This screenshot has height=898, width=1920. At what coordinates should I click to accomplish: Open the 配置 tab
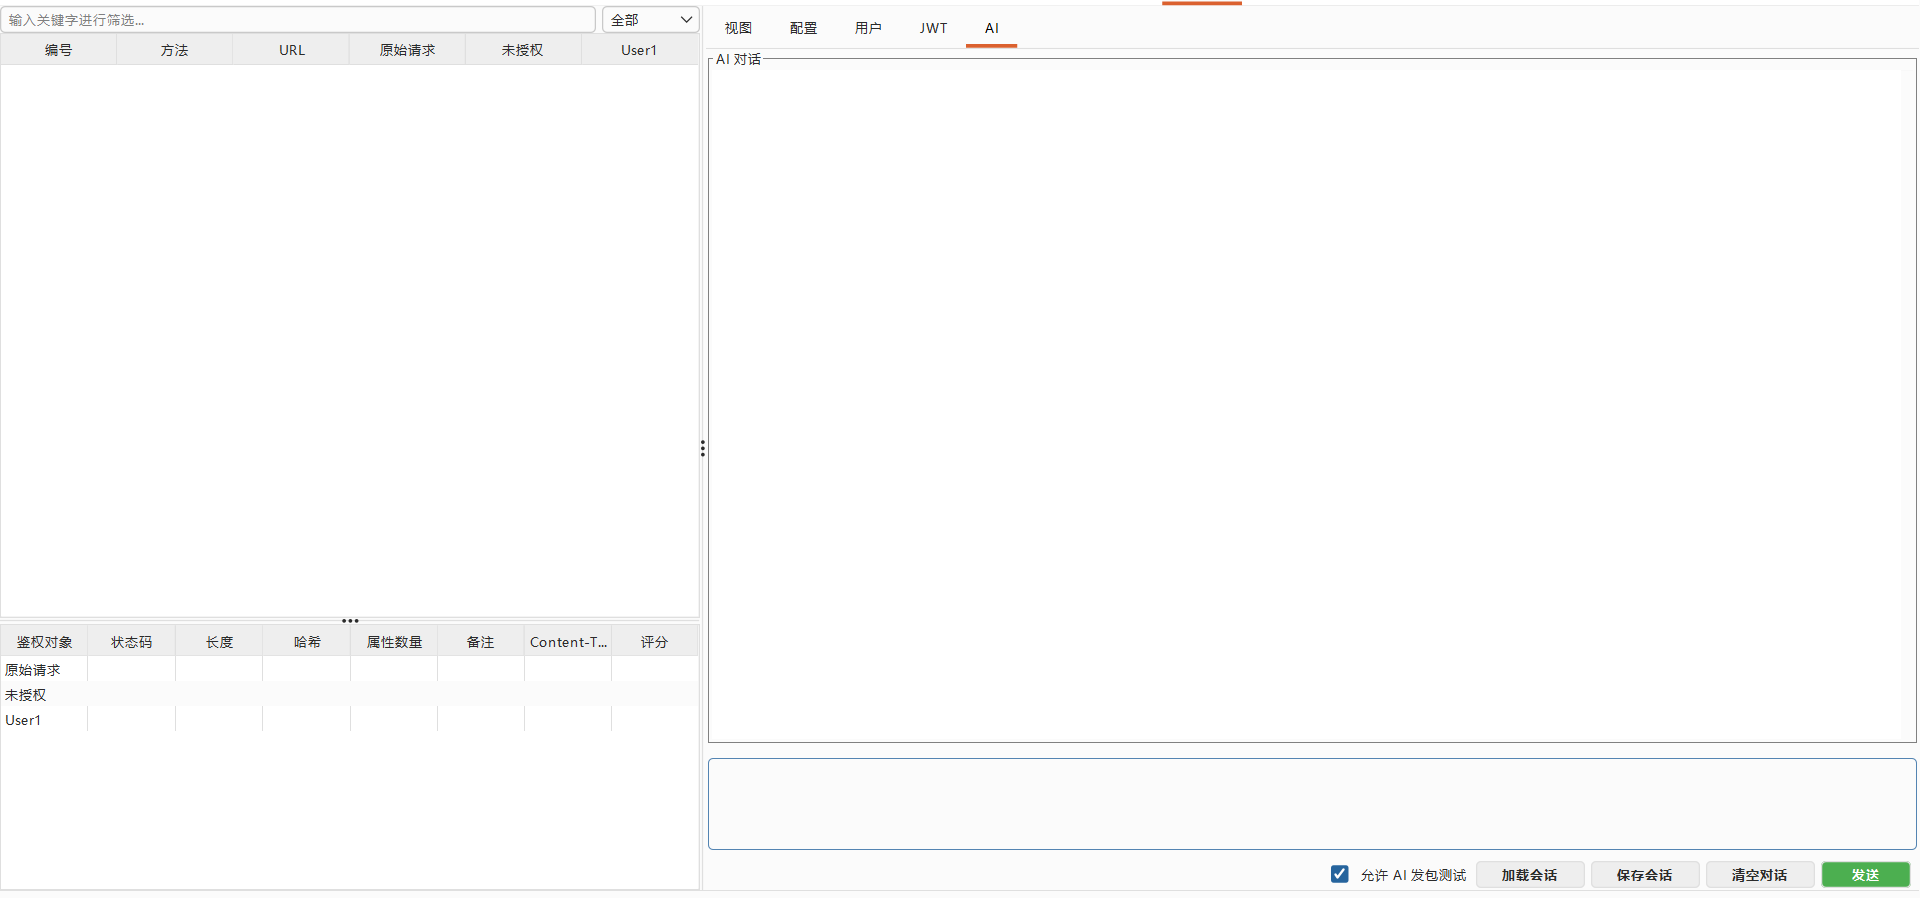(803, 28)
